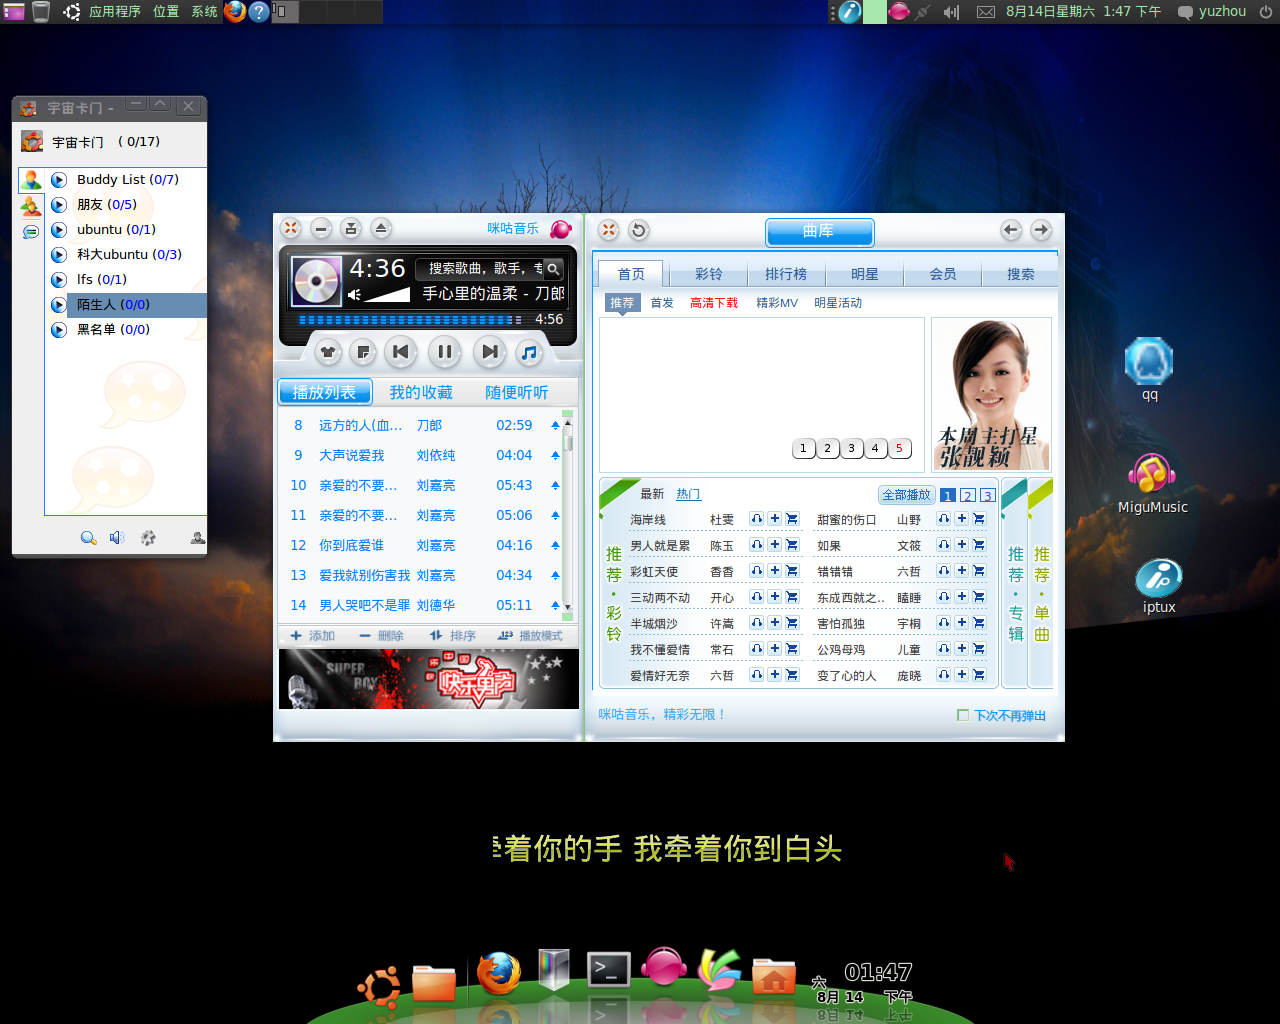Go forward using the library right arrow
The width and height of the screenshot is (1280, 1024).
pyautogui.click(x=1041, y=230)
